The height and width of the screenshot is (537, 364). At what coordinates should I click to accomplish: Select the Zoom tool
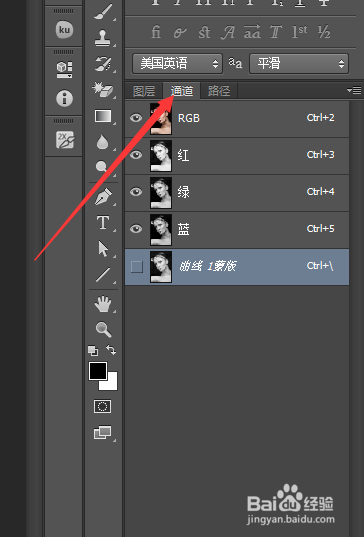(x=103, y=329)
